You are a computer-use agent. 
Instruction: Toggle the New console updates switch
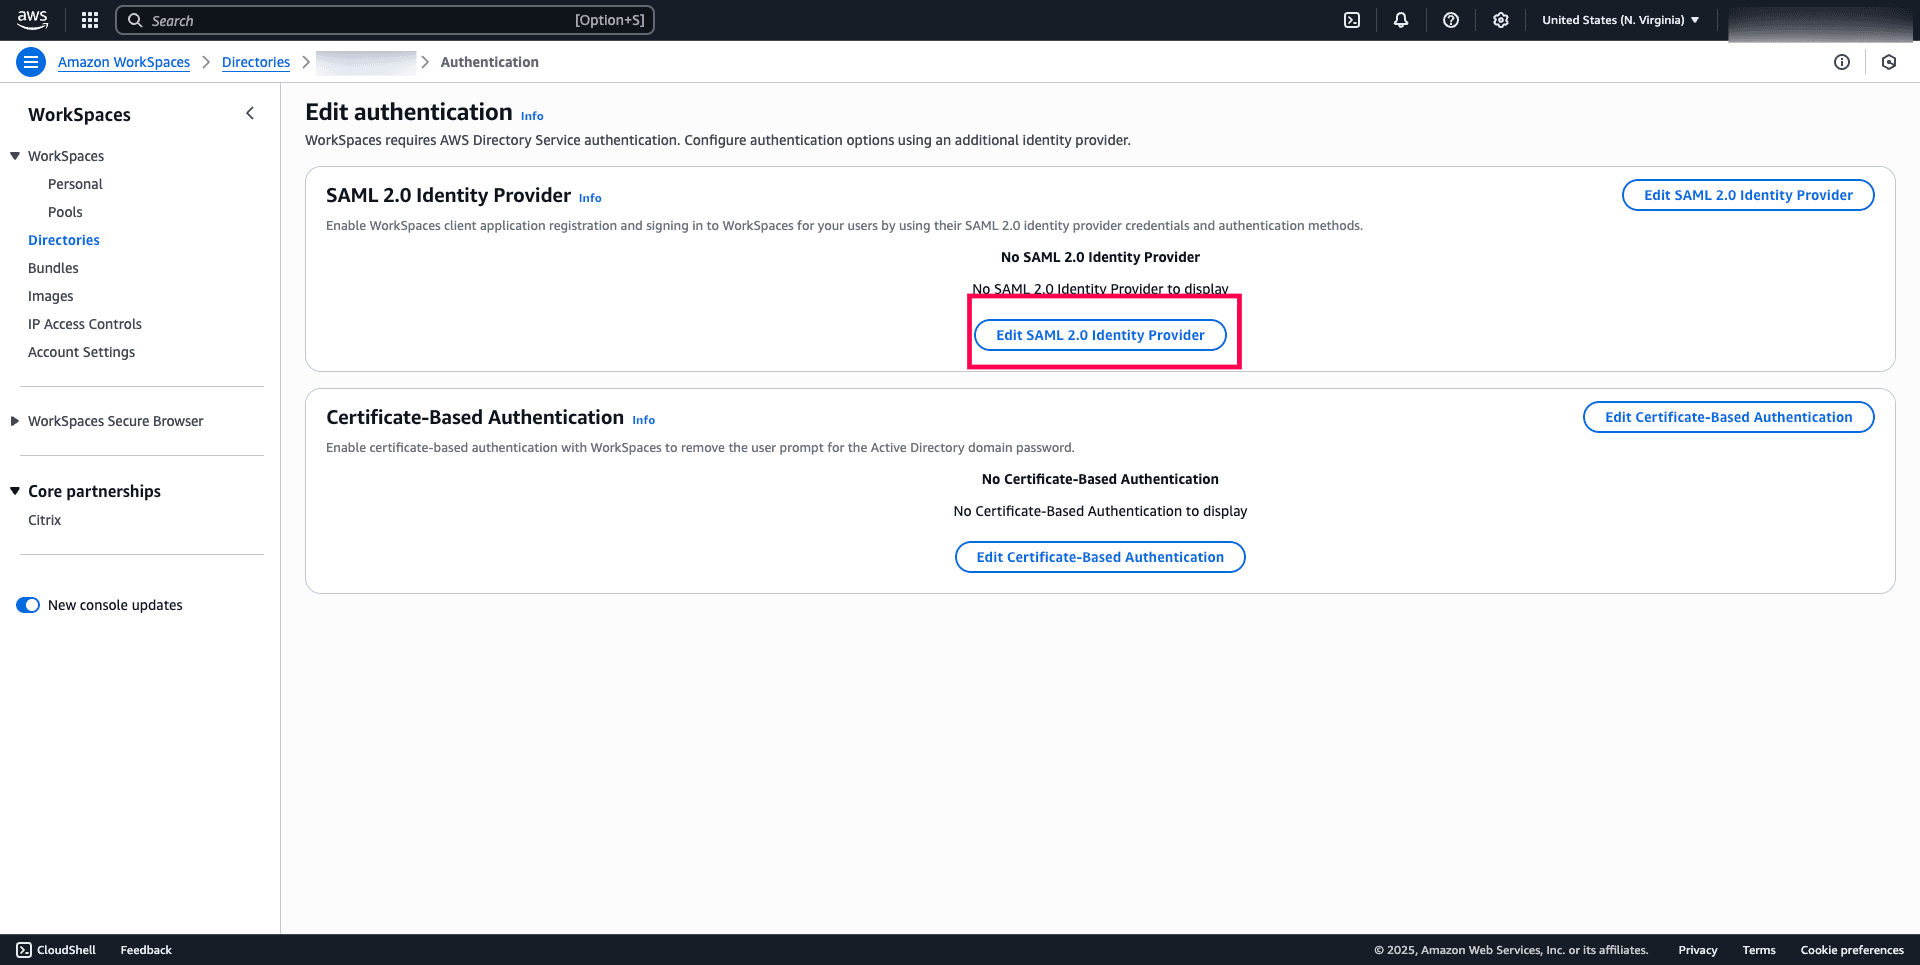click(x=28, y=605)
